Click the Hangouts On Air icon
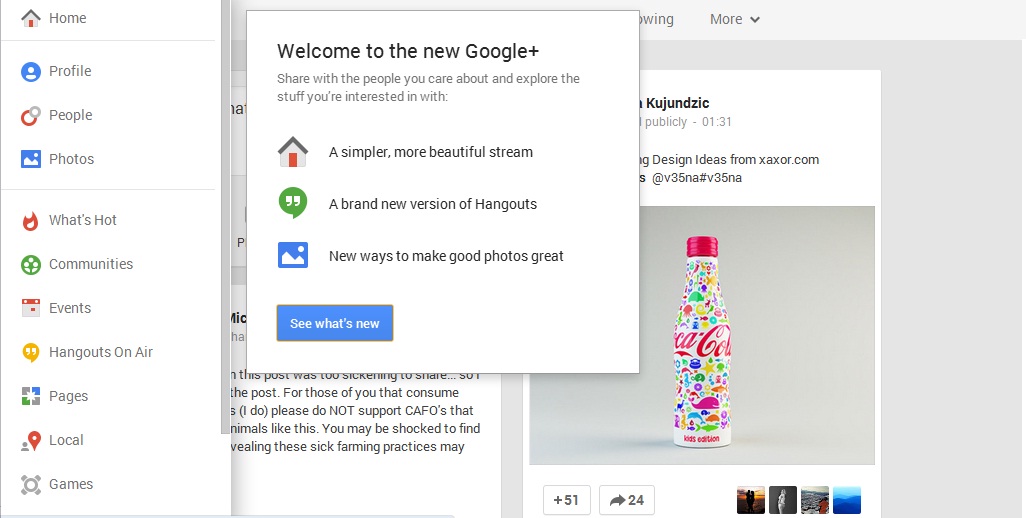Image resolution: width=1026 pixels, height=518 pixels. (x=31, y=352)
